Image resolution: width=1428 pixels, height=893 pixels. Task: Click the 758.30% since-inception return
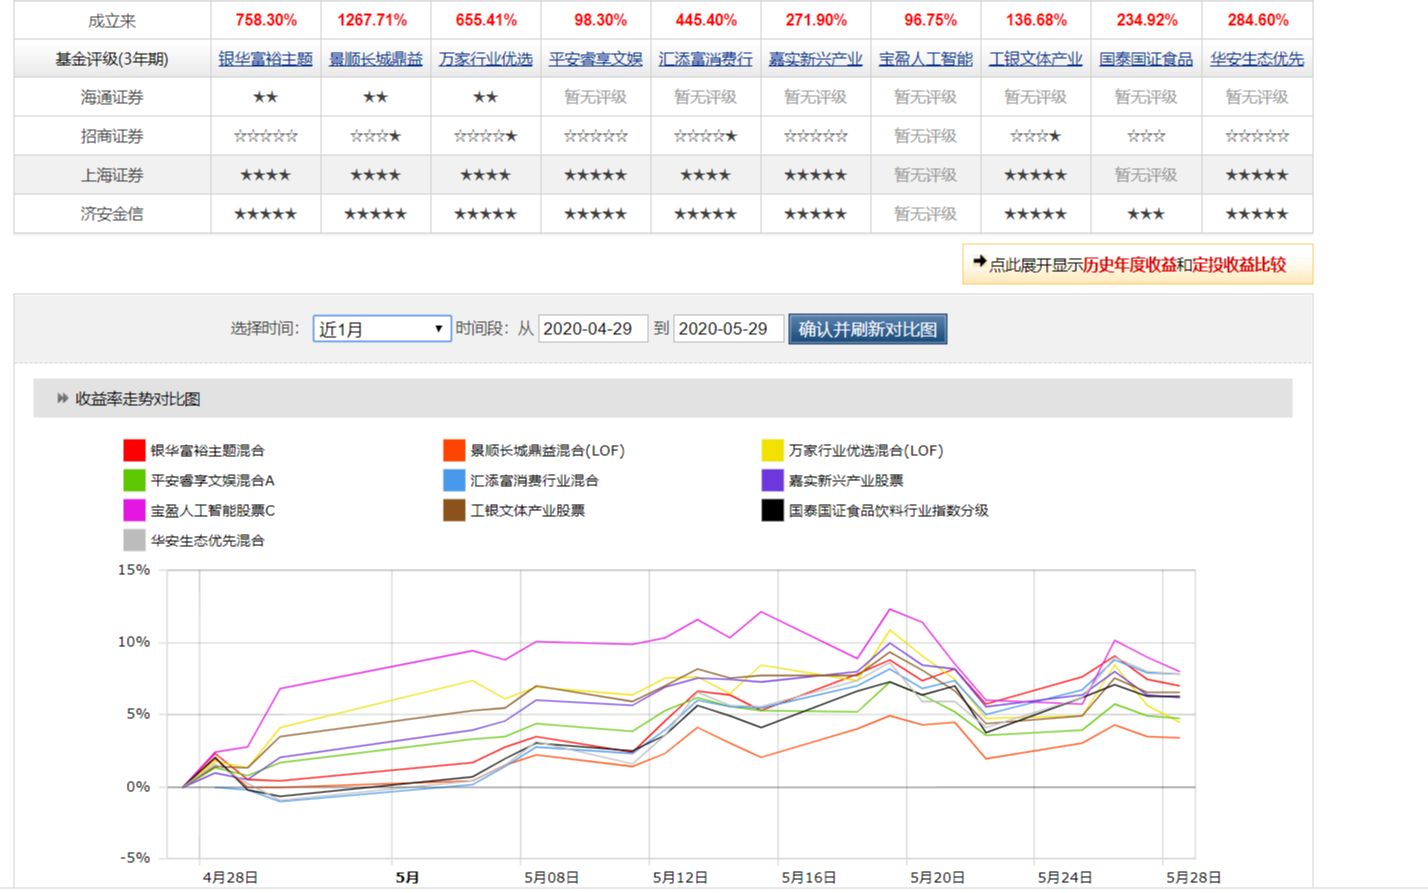point(266,20)
